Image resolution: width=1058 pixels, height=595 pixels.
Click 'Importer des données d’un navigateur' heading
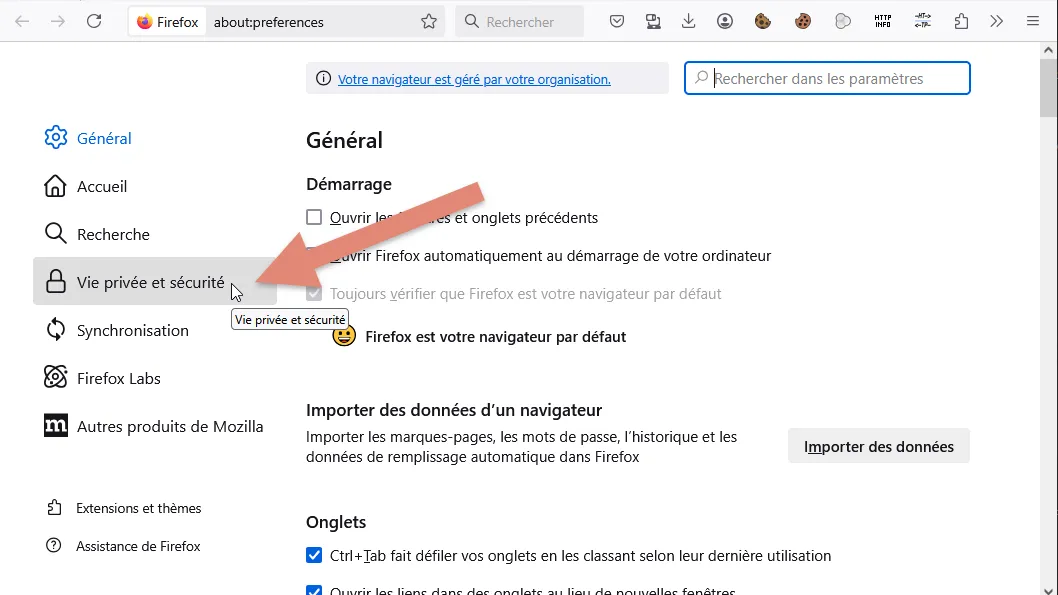(454, 409)
